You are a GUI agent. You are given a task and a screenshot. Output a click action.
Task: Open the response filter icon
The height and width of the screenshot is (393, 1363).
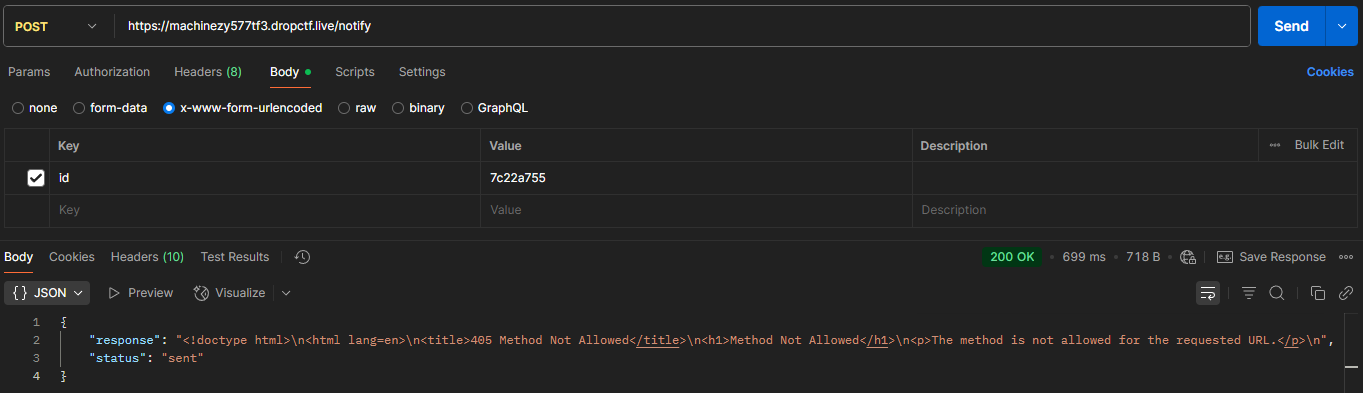click(x=1249, y=293)
